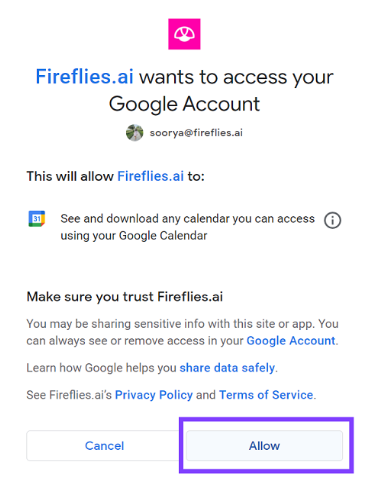
Task: Click the account profile avatar
Action: pos(135,133)
